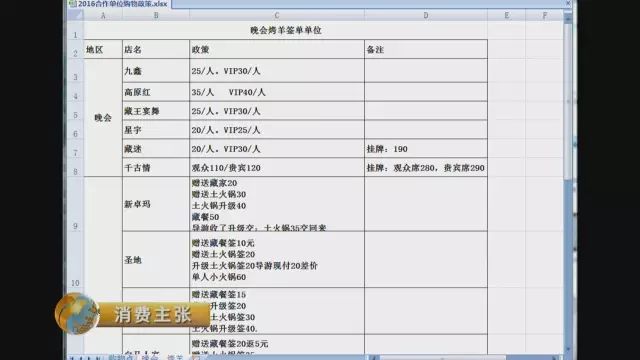Click the 圣地 policy cell with 赠送藏餐签10元
Viewport: 640px width, 360px height.
coord(277,260)
